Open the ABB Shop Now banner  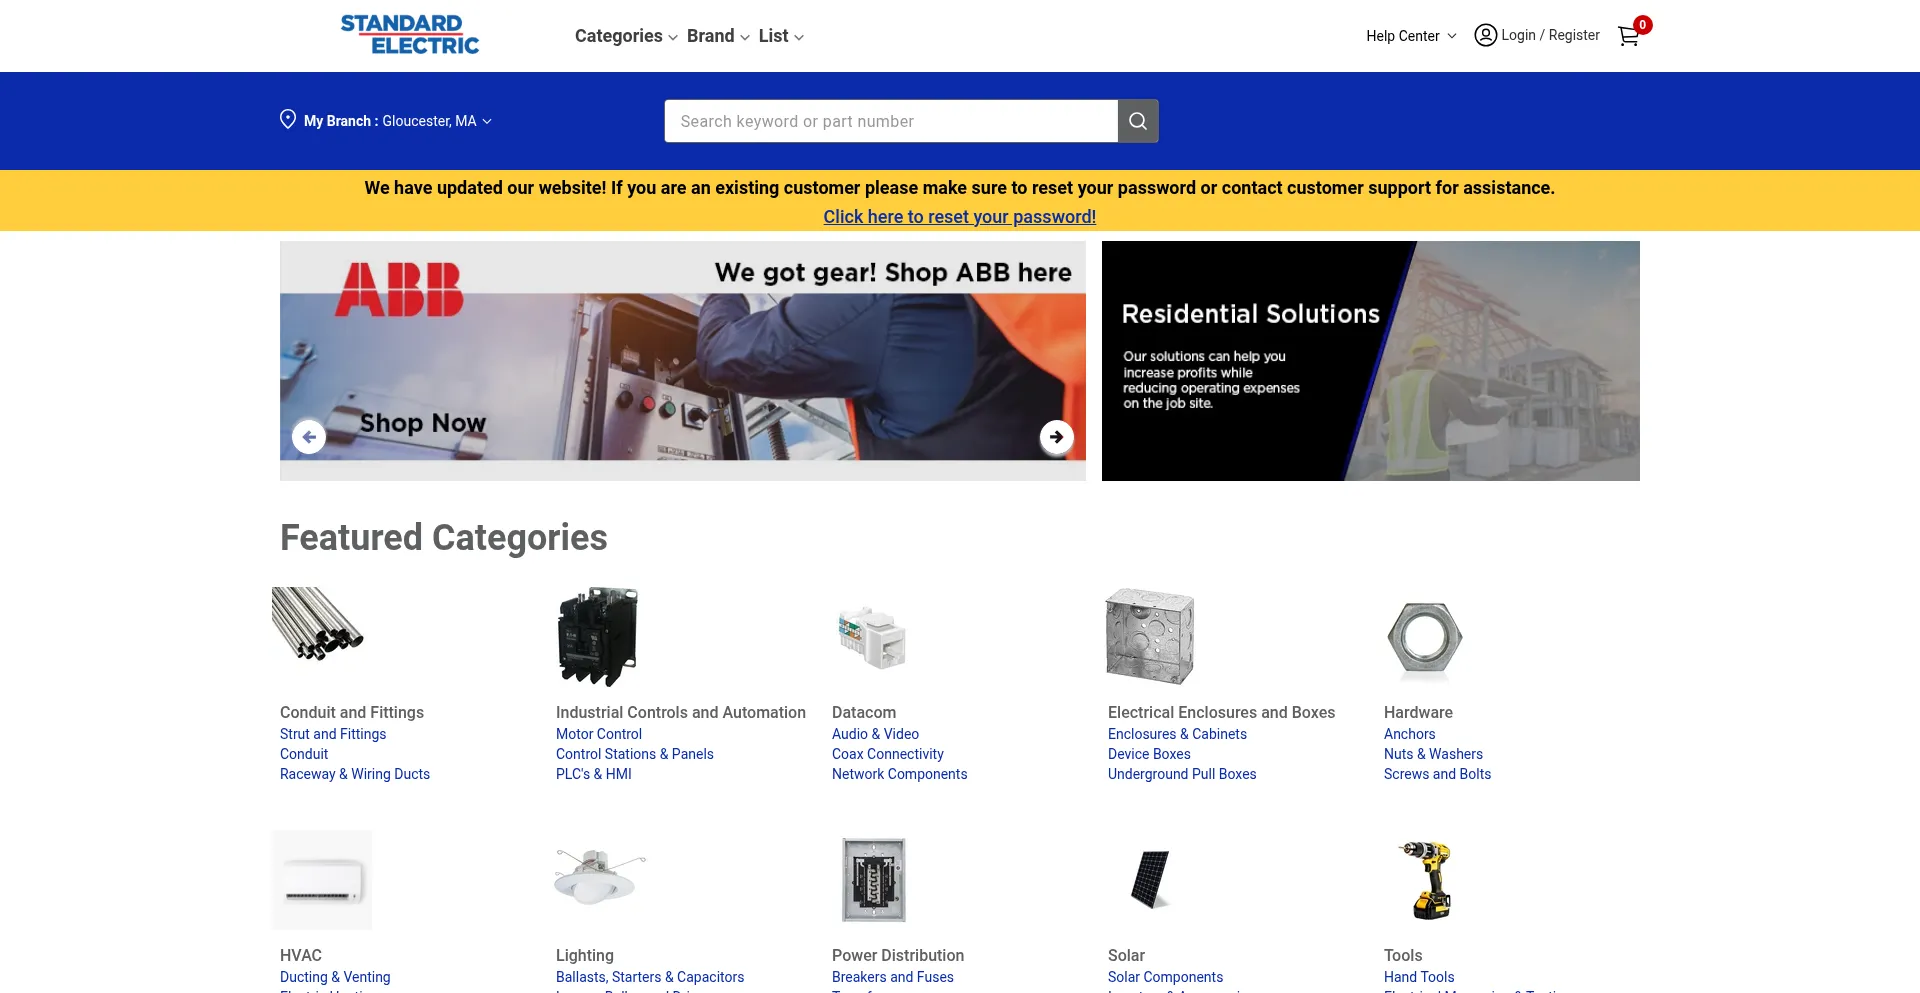coord(683,361)
